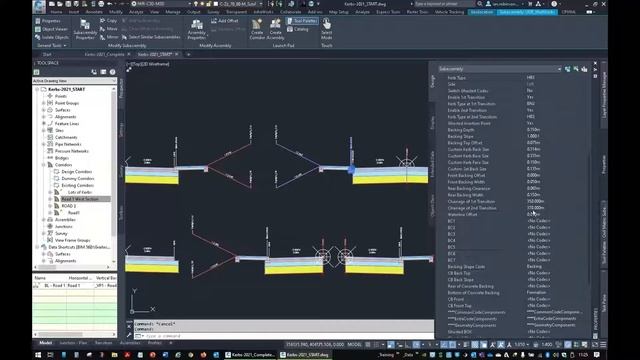This screenshot has width=640, height=360.
Task: Open the Survey ribbon tab
Action: (x=213, y=12)
